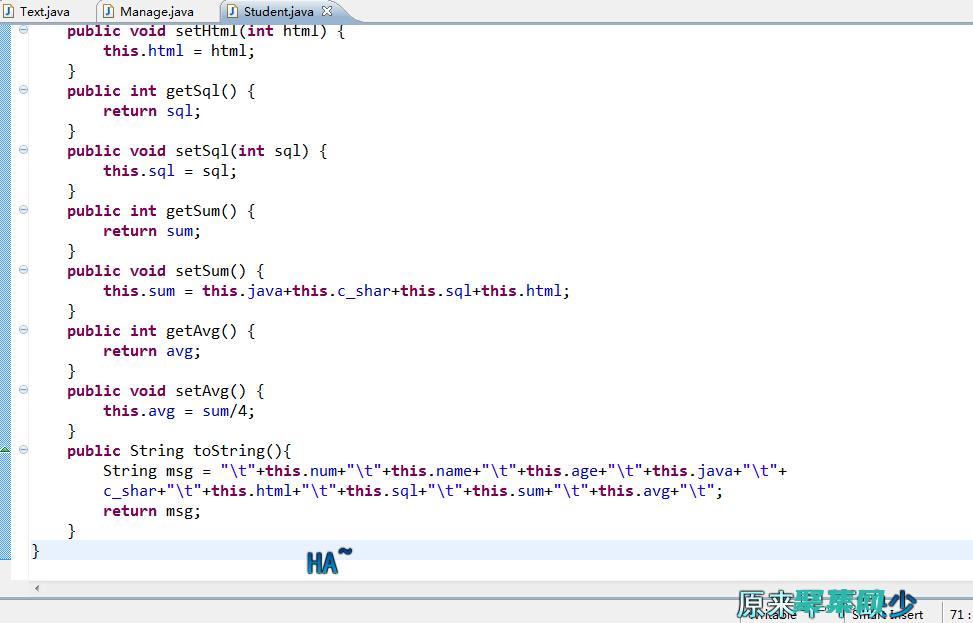Click the Smart Insert status bar field
Screen dimensions: 973x623
point(888,614)
